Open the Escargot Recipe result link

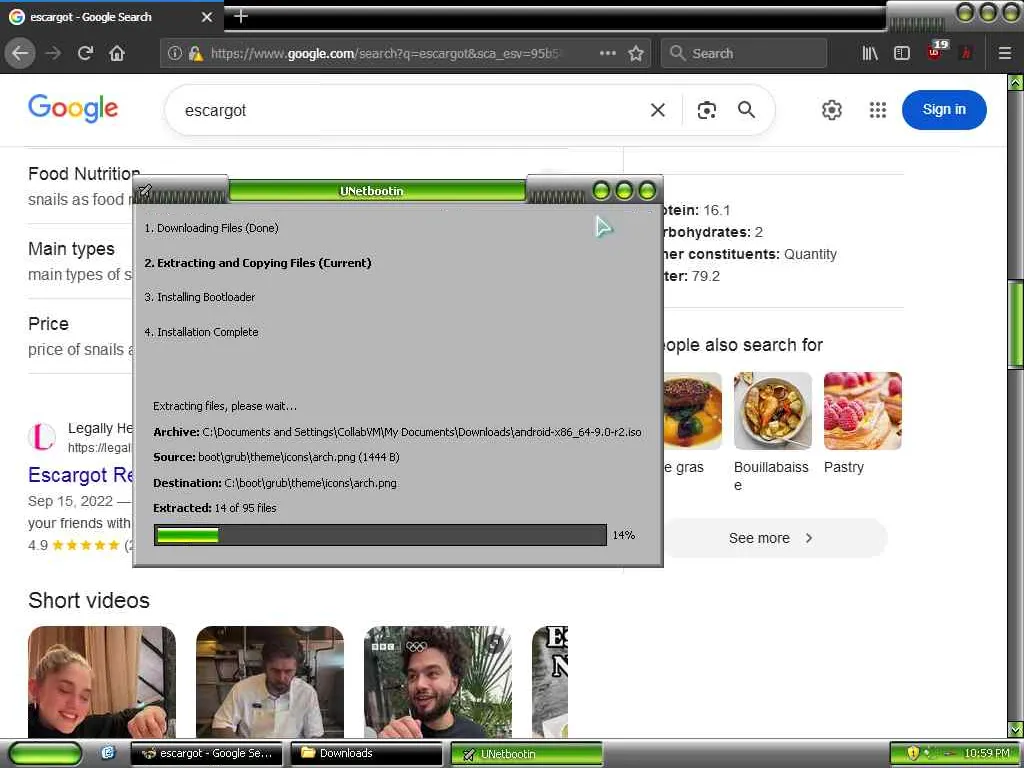pyautogui.click(x=80, y=475)
